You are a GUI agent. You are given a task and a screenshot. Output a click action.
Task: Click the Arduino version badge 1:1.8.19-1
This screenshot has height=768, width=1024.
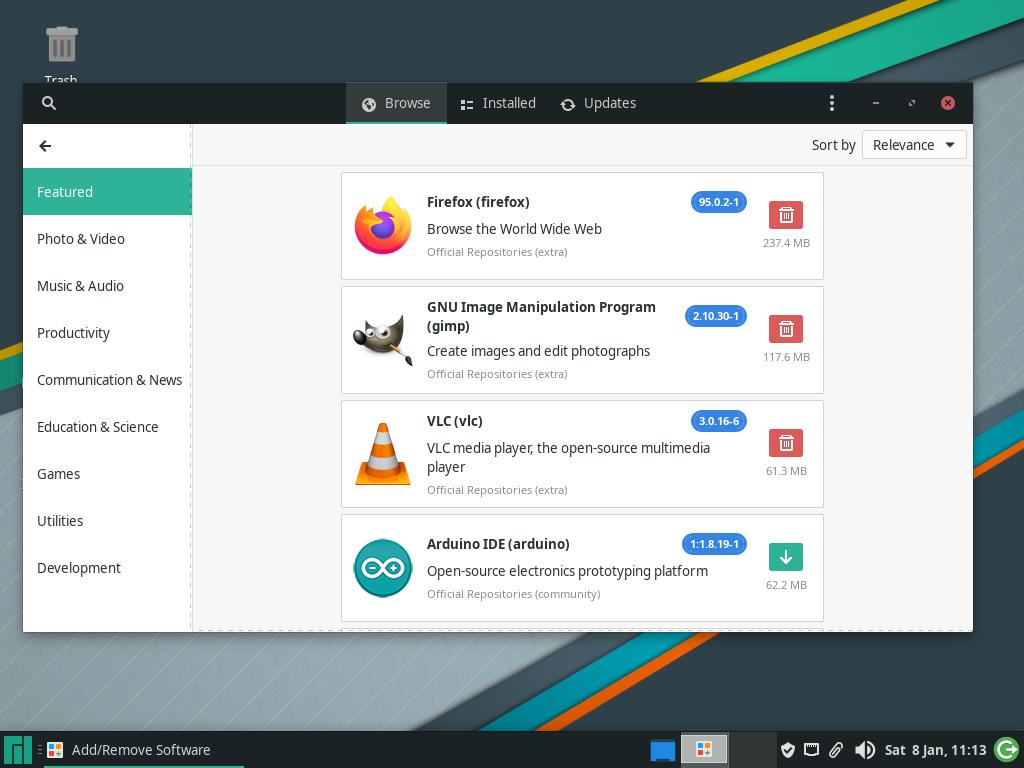[x=714, y=544]
